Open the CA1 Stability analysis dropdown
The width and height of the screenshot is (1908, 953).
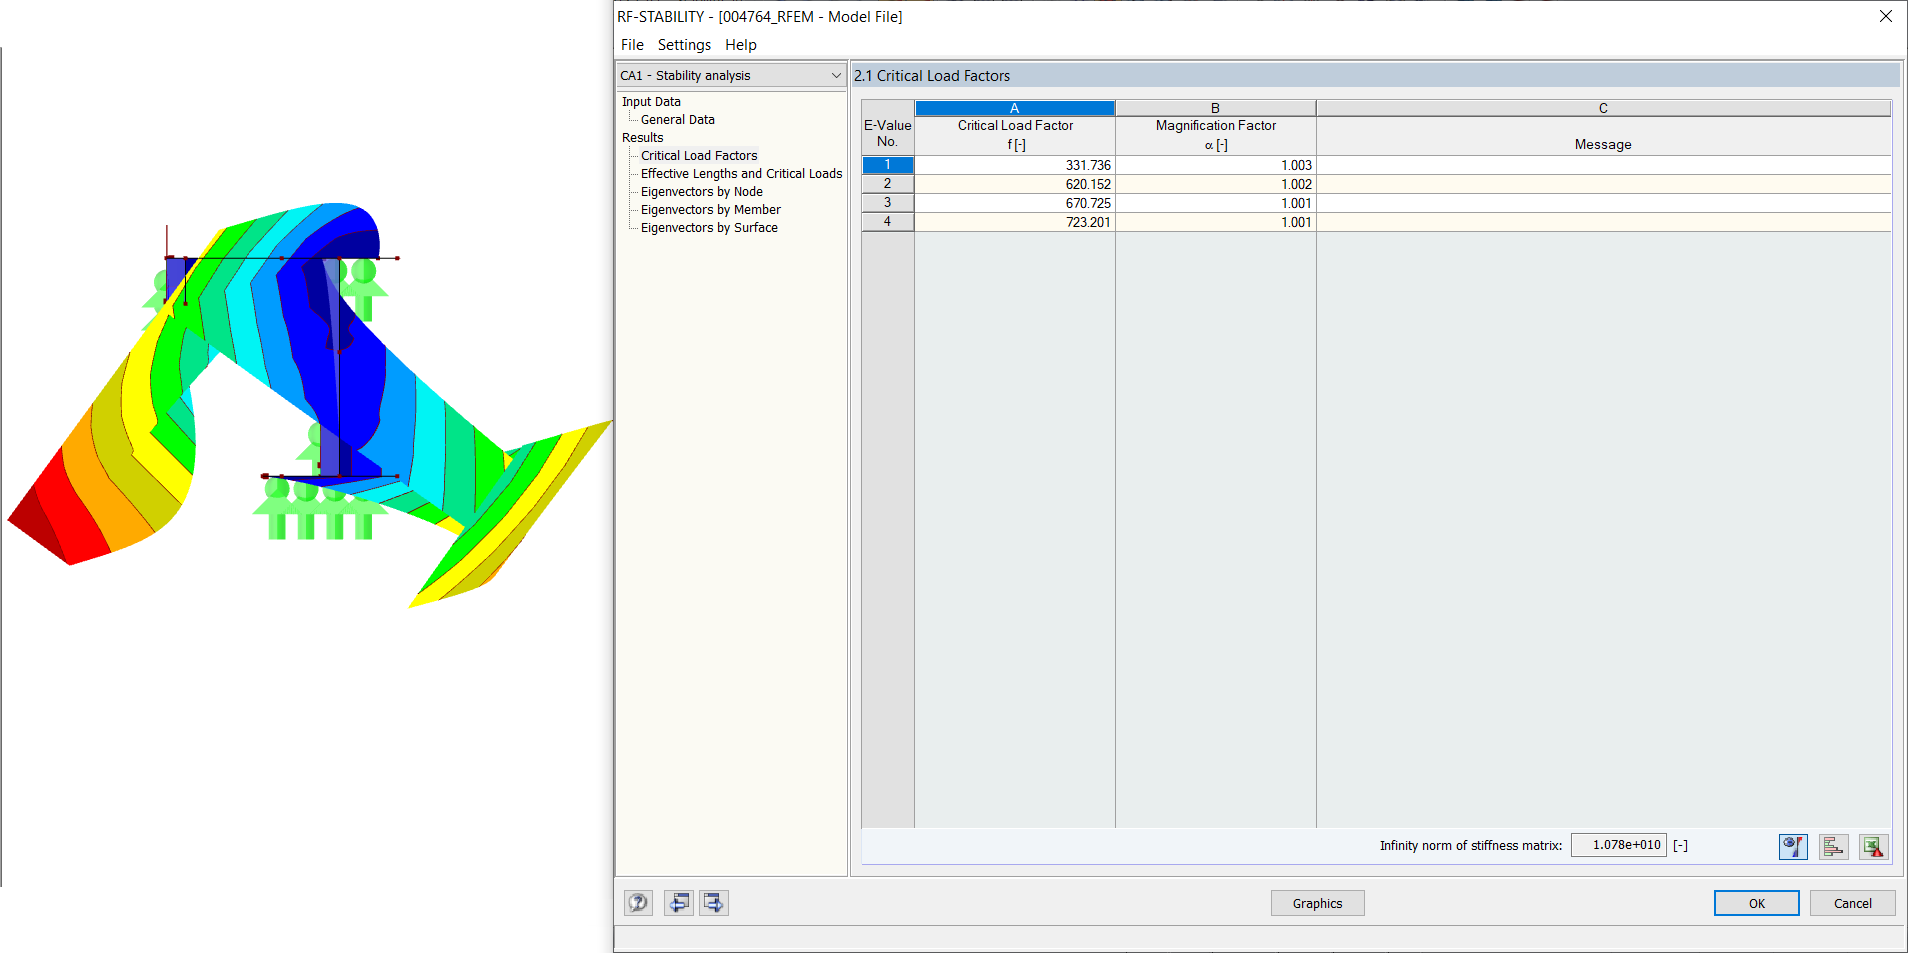point(836,75)
